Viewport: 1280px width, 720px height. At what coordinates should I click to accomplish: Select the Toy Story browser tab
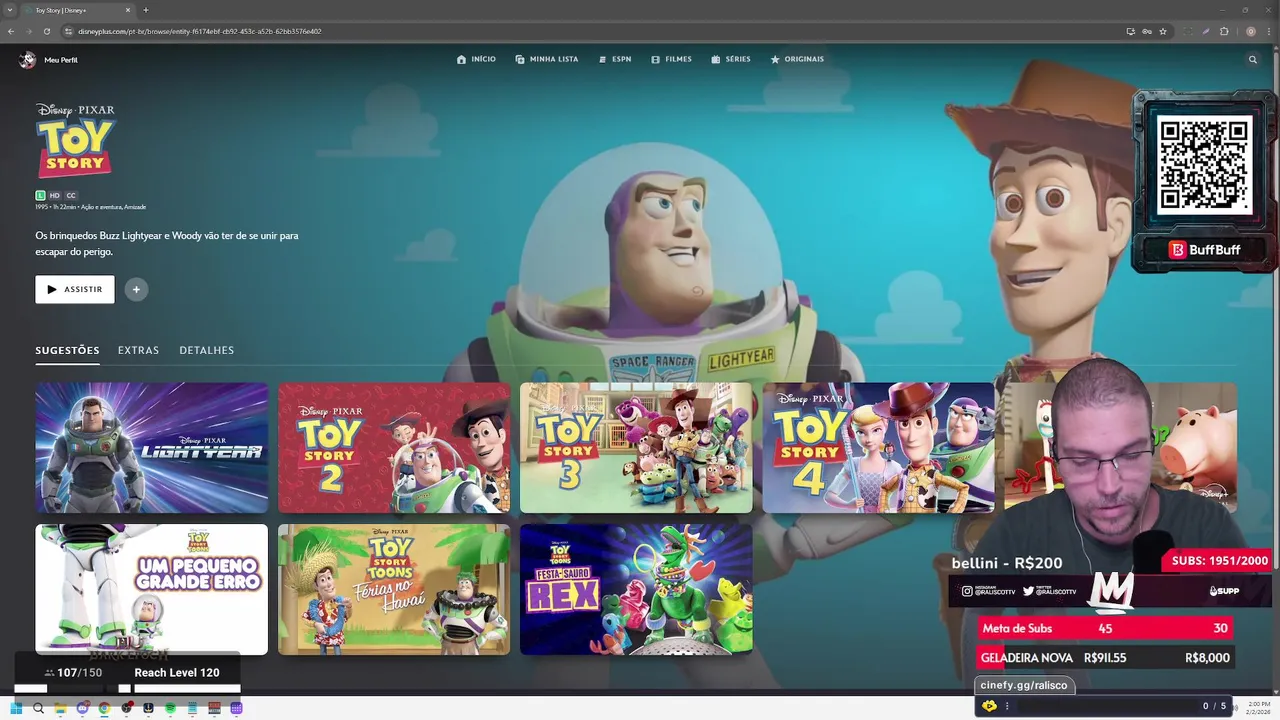78,10
